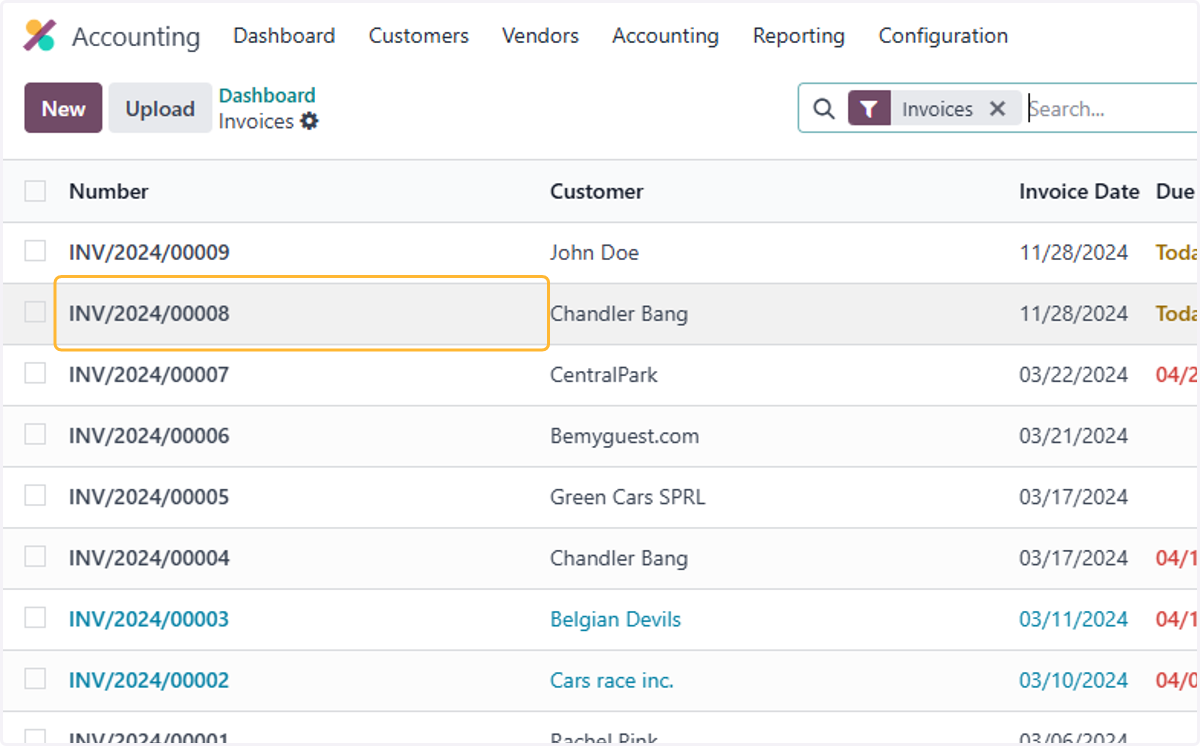Open invoice INV/2024/00007
1200x746 pixels.
[149, 374]
